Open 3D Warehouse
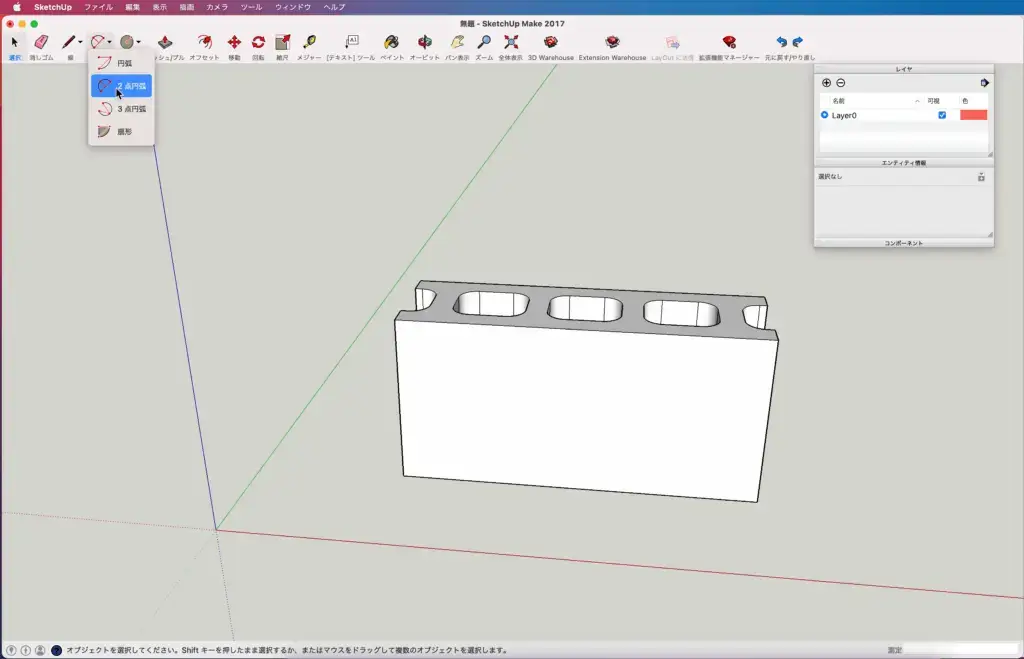The image size is (1024, 659). (551, 42)
